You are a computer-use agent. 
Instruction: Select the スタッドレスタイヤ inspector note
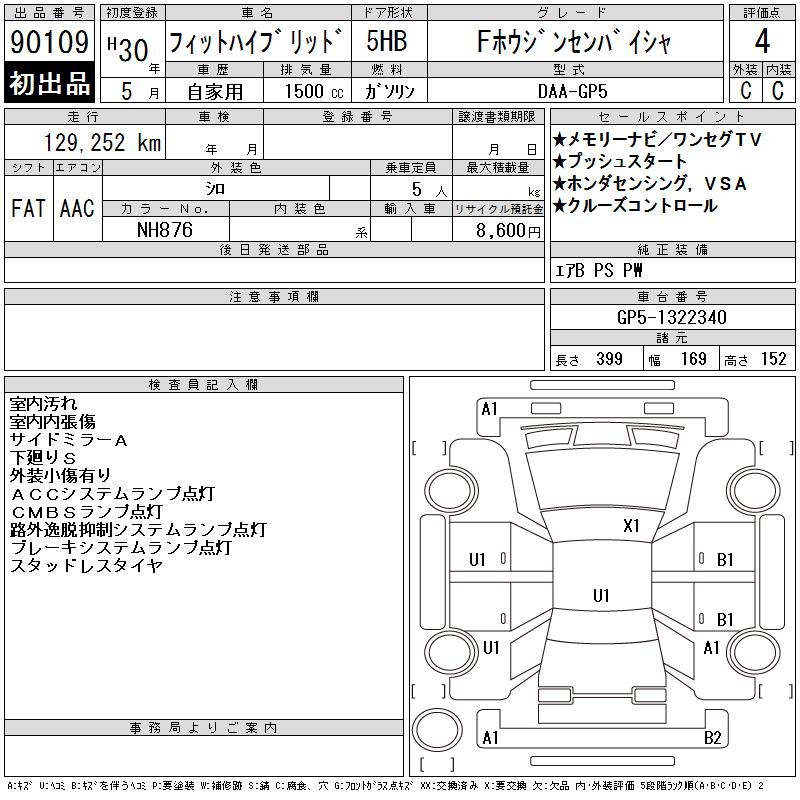click(86, 565)
